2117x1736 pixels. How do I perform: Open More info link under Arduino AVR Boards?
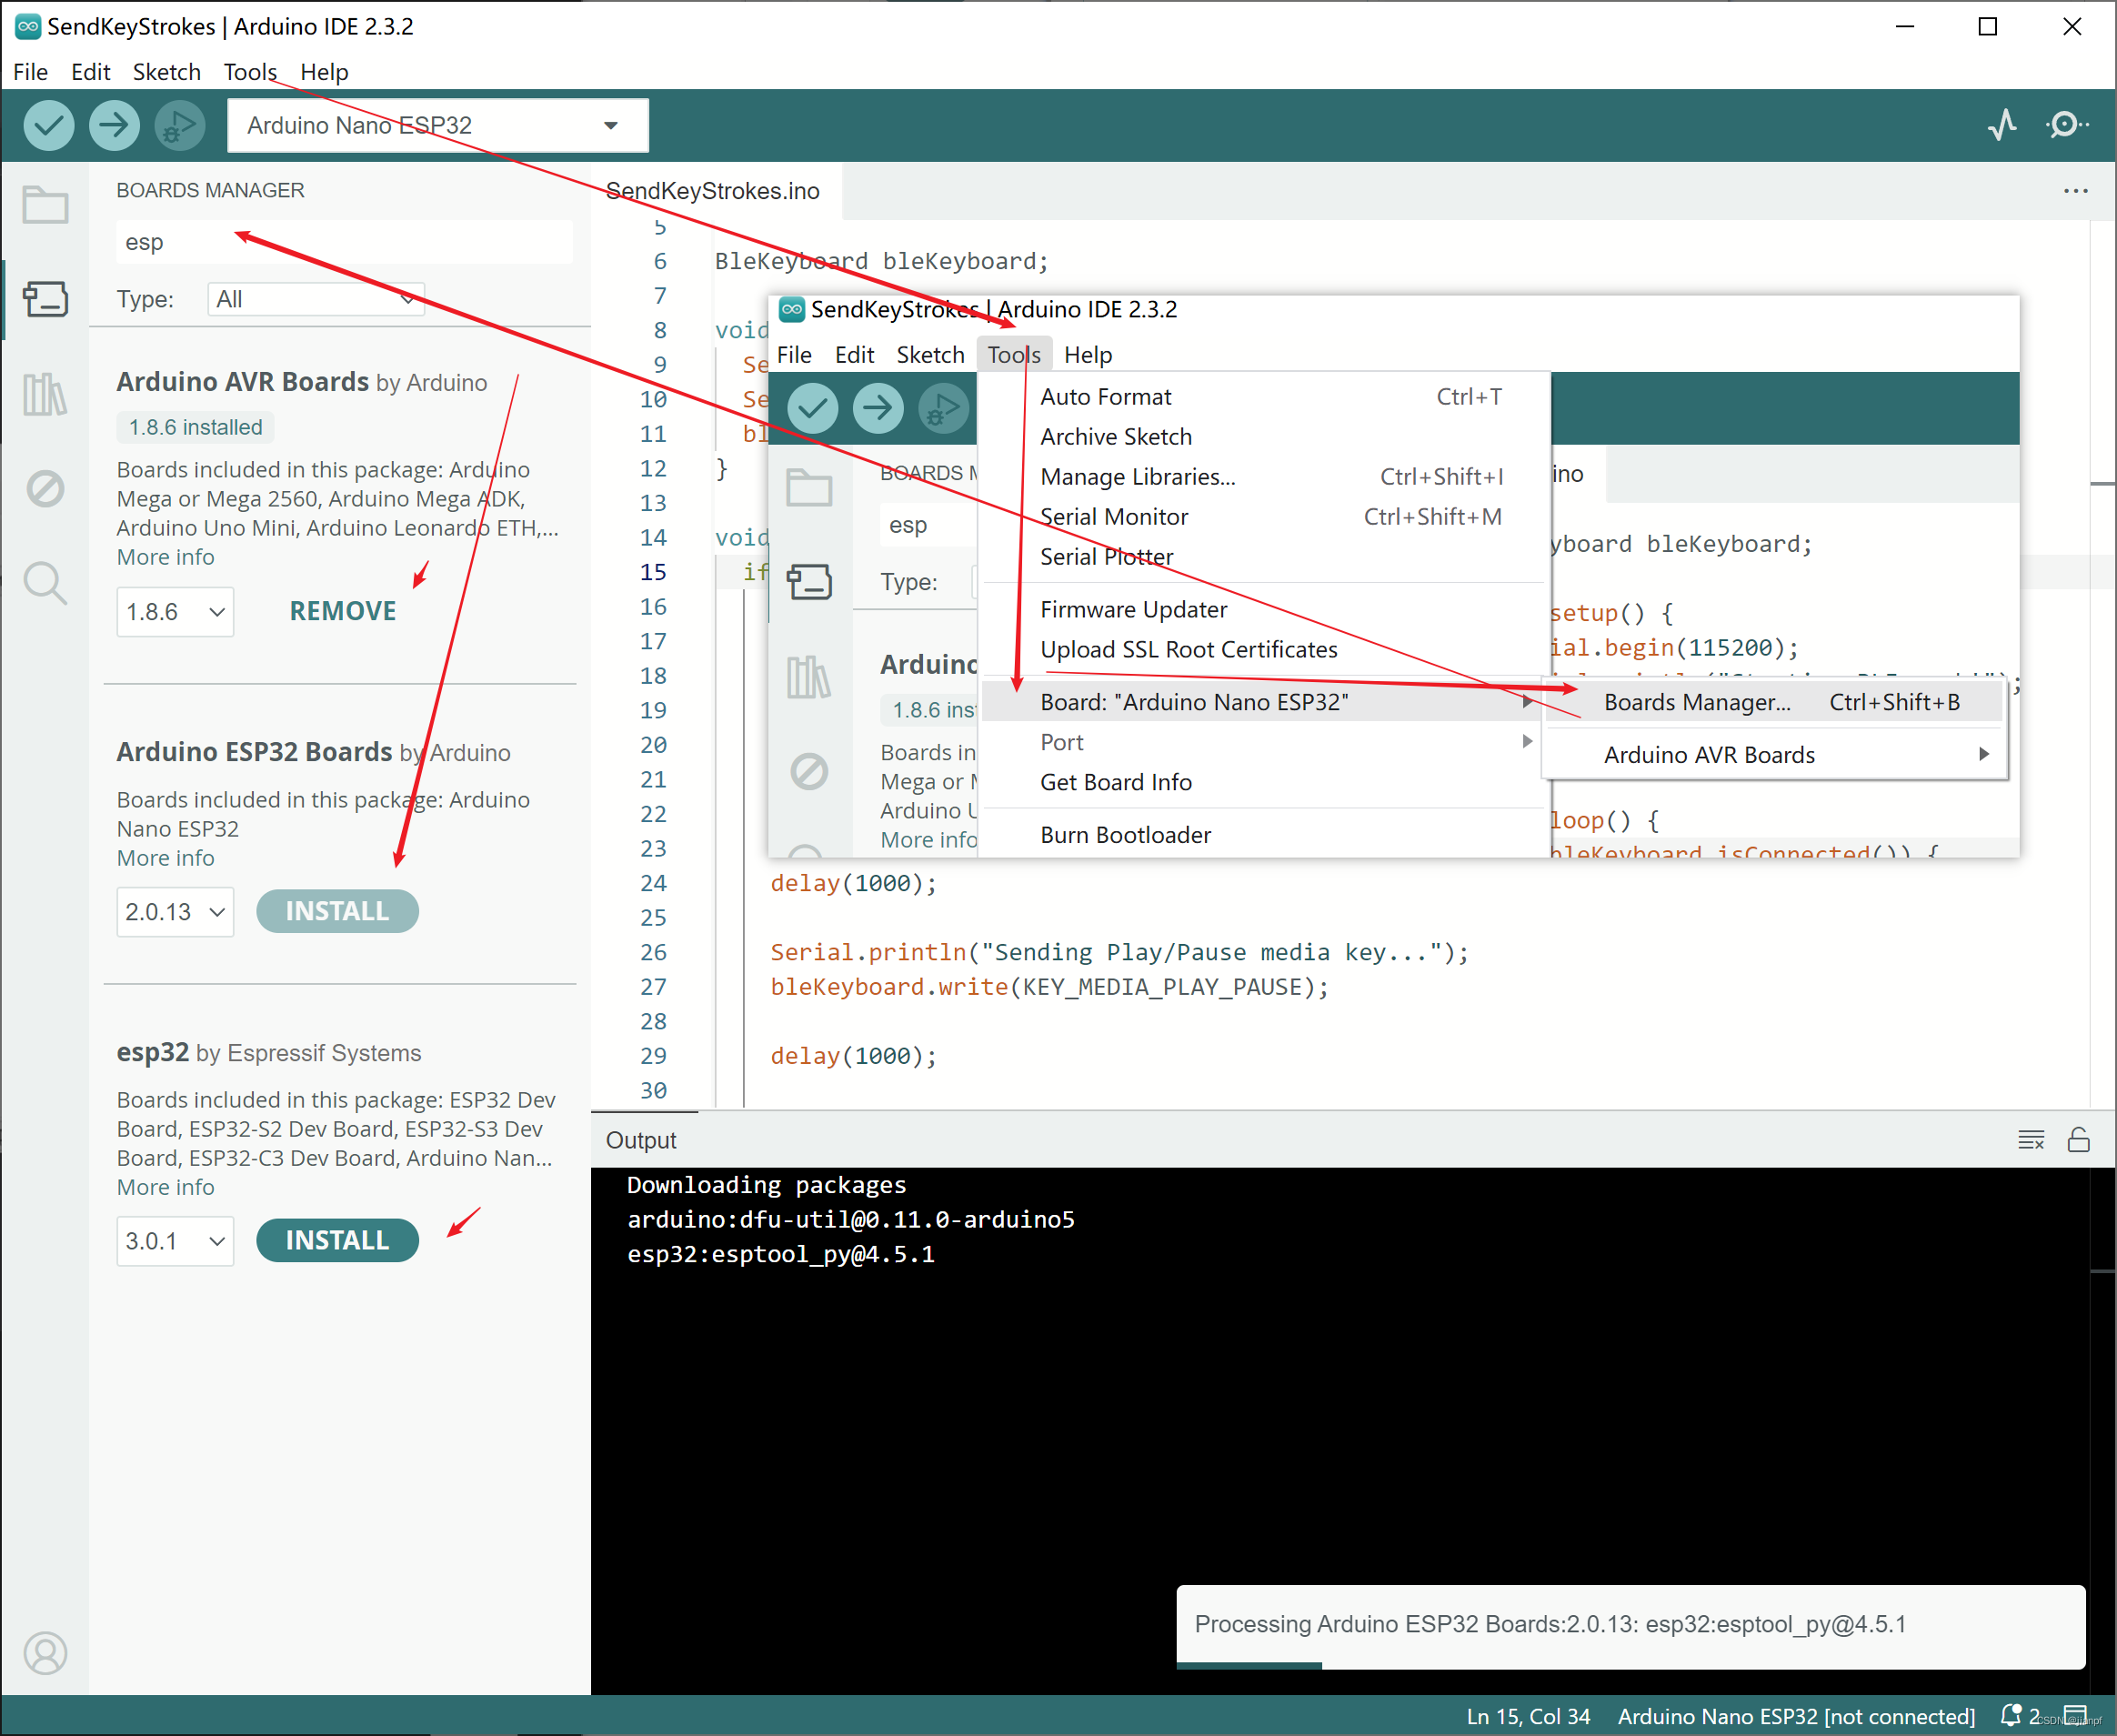pyautogui.click(x=165, y=557)
